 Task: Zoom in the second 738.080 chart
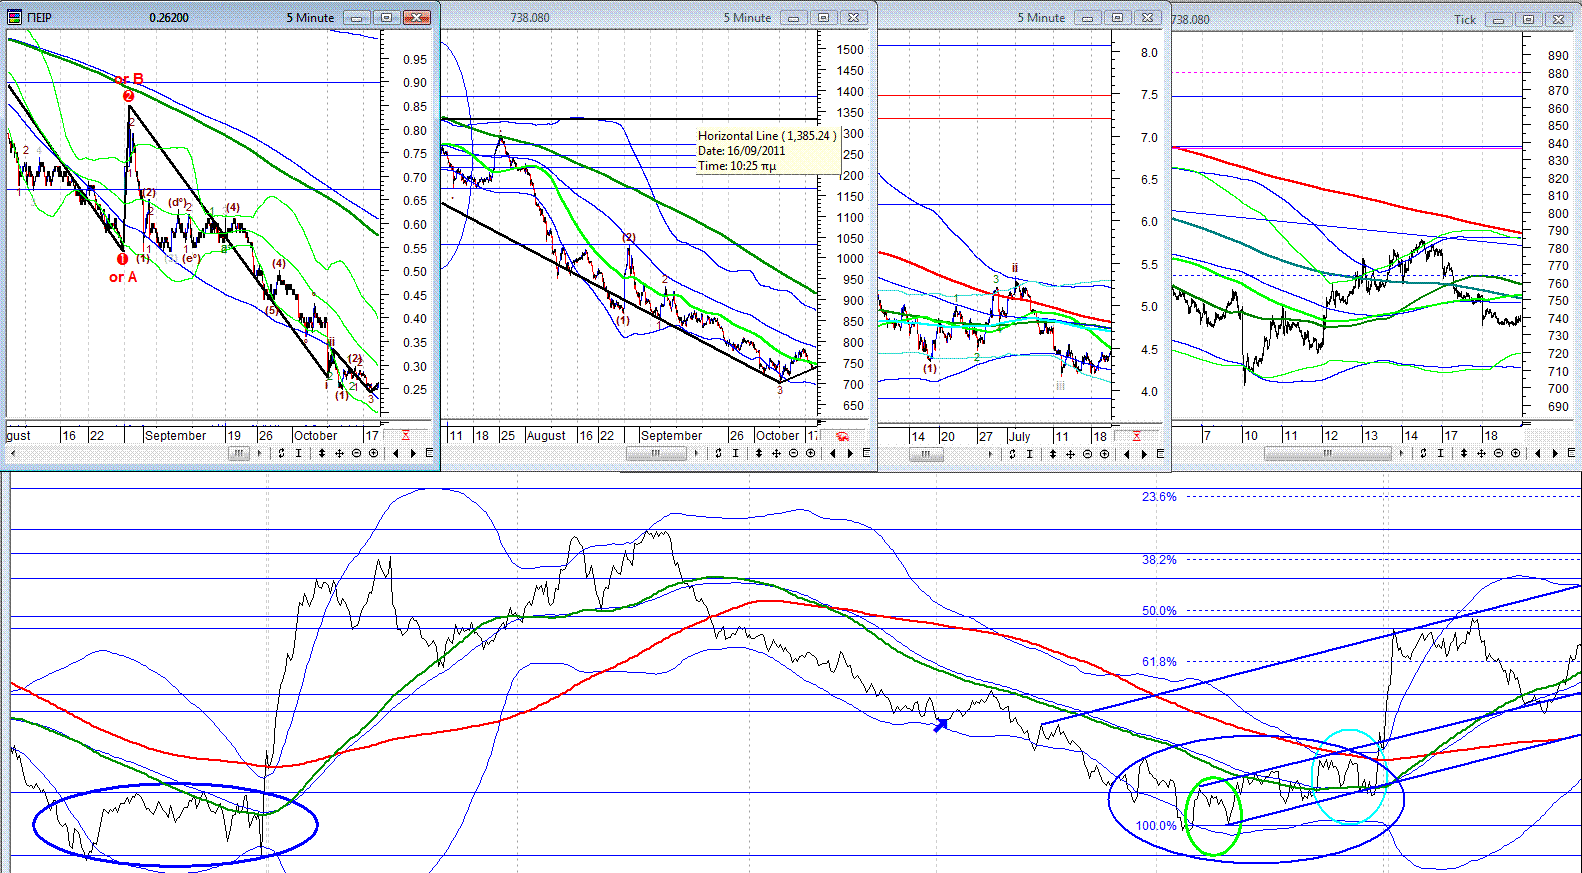coord(810,453)
